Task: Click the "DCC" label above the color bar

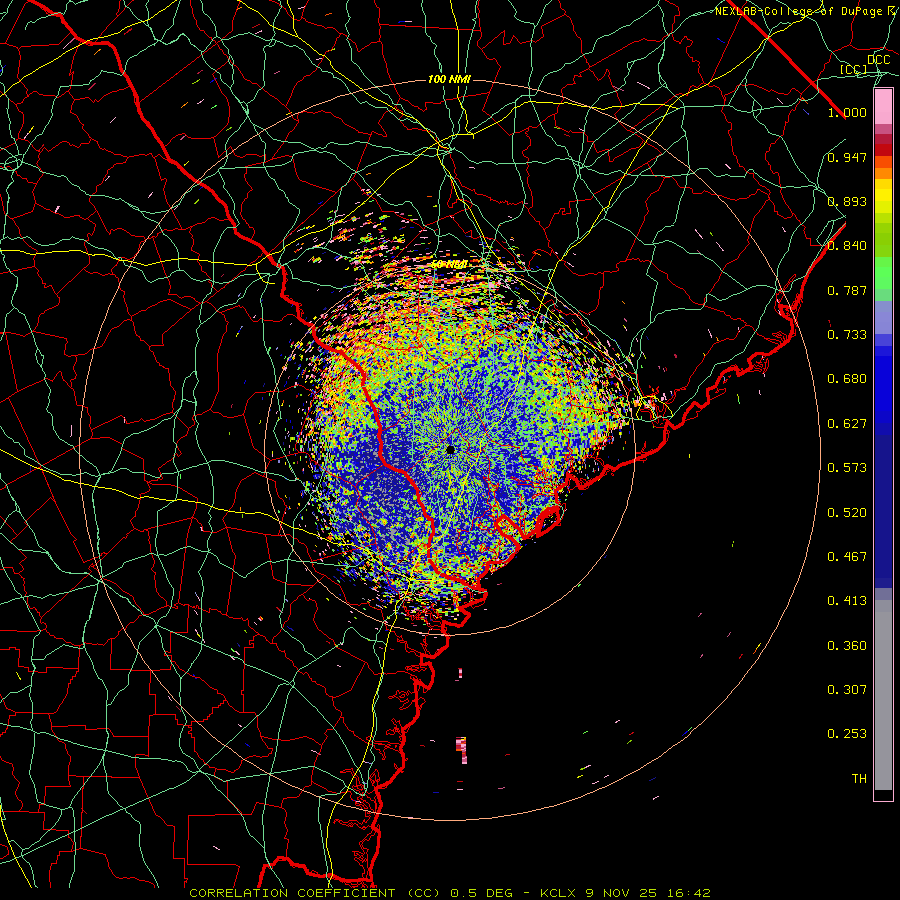Action: [878, 60]
